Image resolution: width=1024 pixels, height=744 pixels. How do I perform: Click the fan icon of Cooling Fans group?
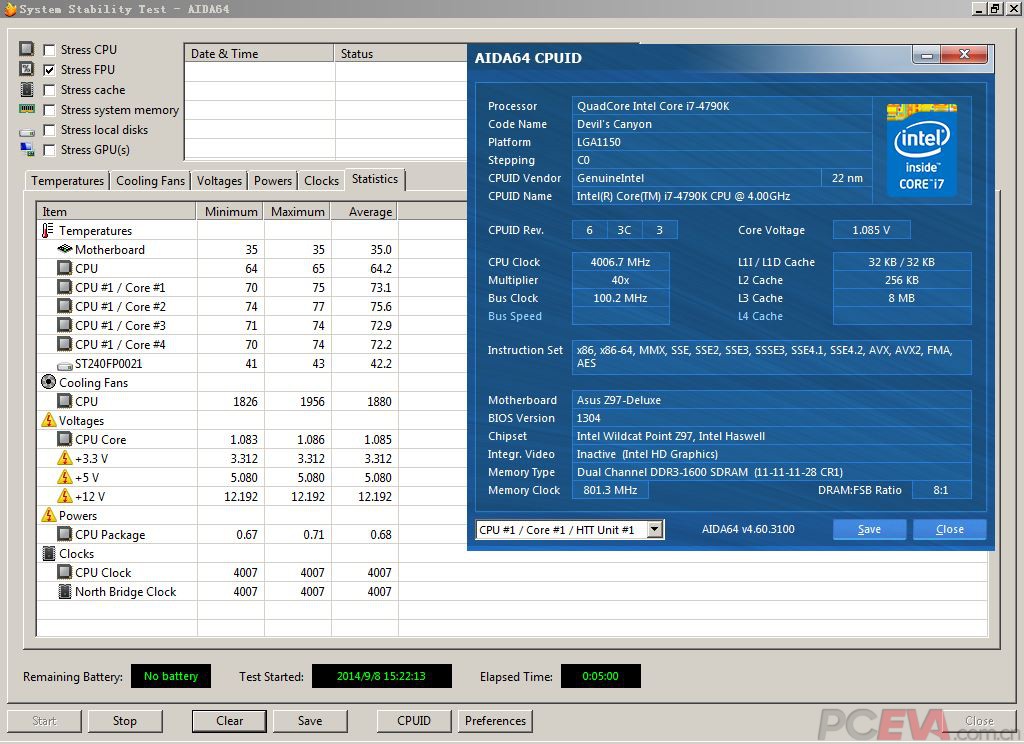coord(48,381)
